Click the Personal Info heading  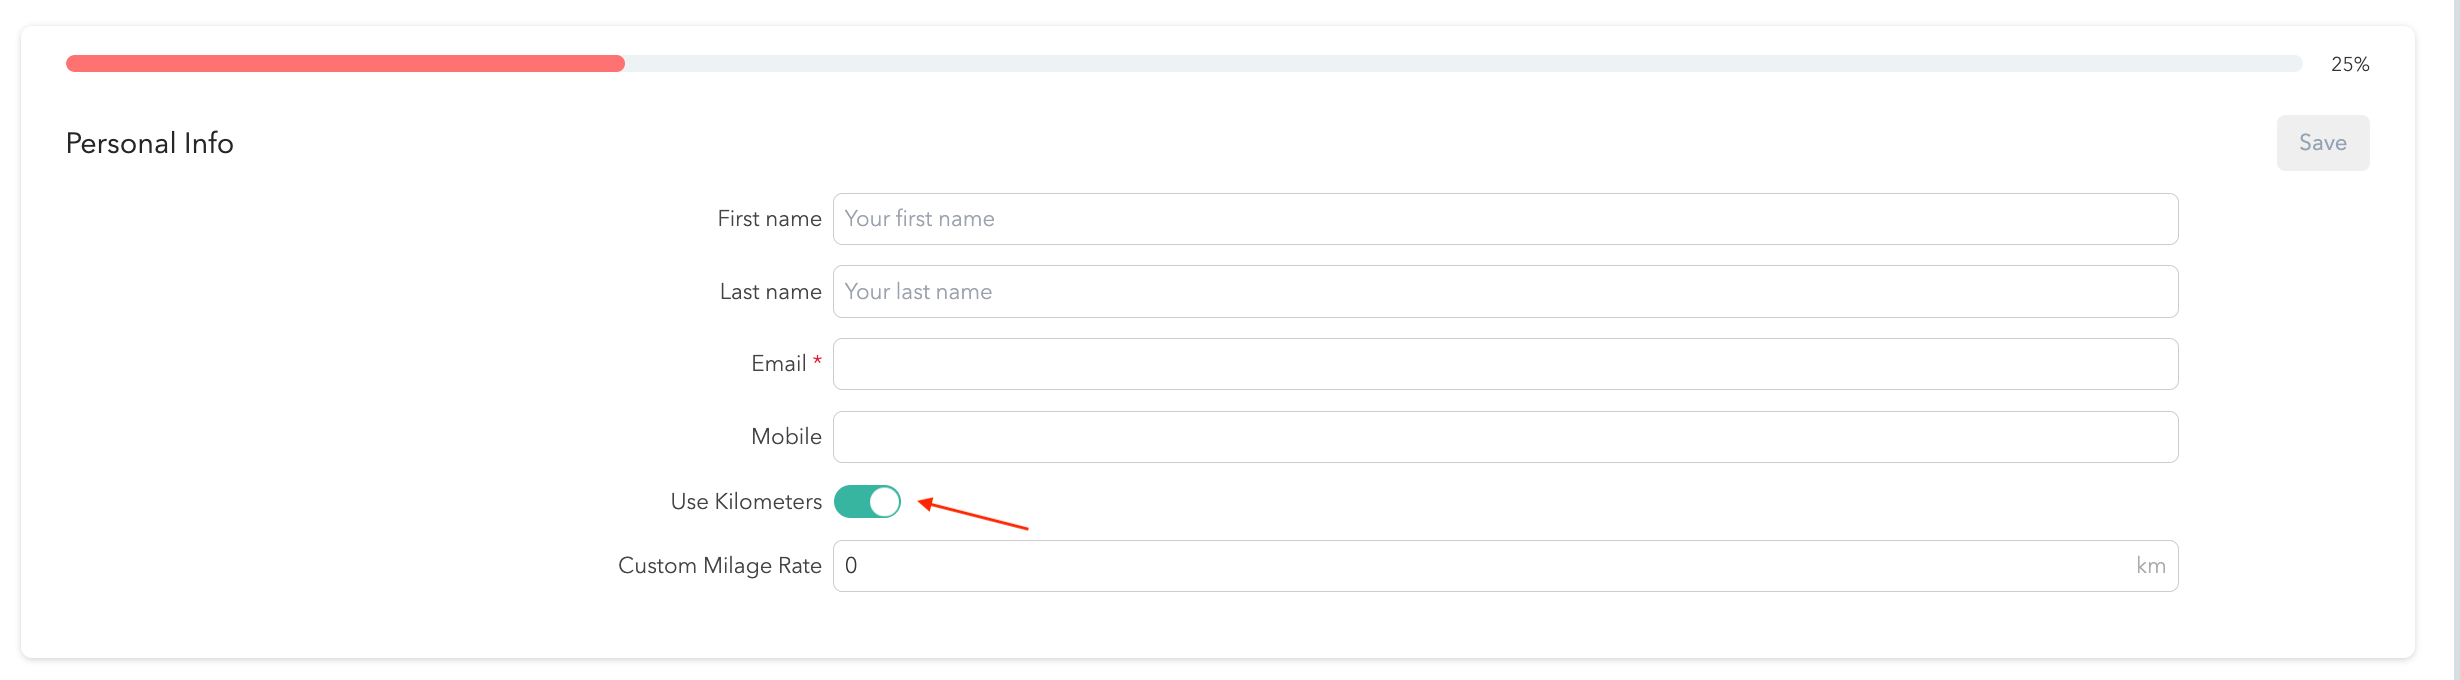150,144
